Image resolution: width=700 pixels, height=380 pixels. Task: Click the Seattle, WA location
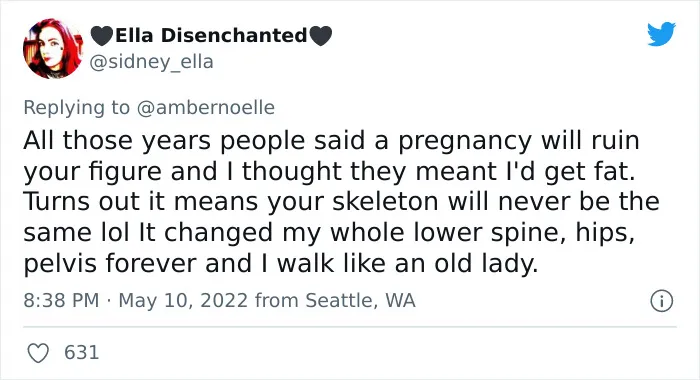(360, 301)
